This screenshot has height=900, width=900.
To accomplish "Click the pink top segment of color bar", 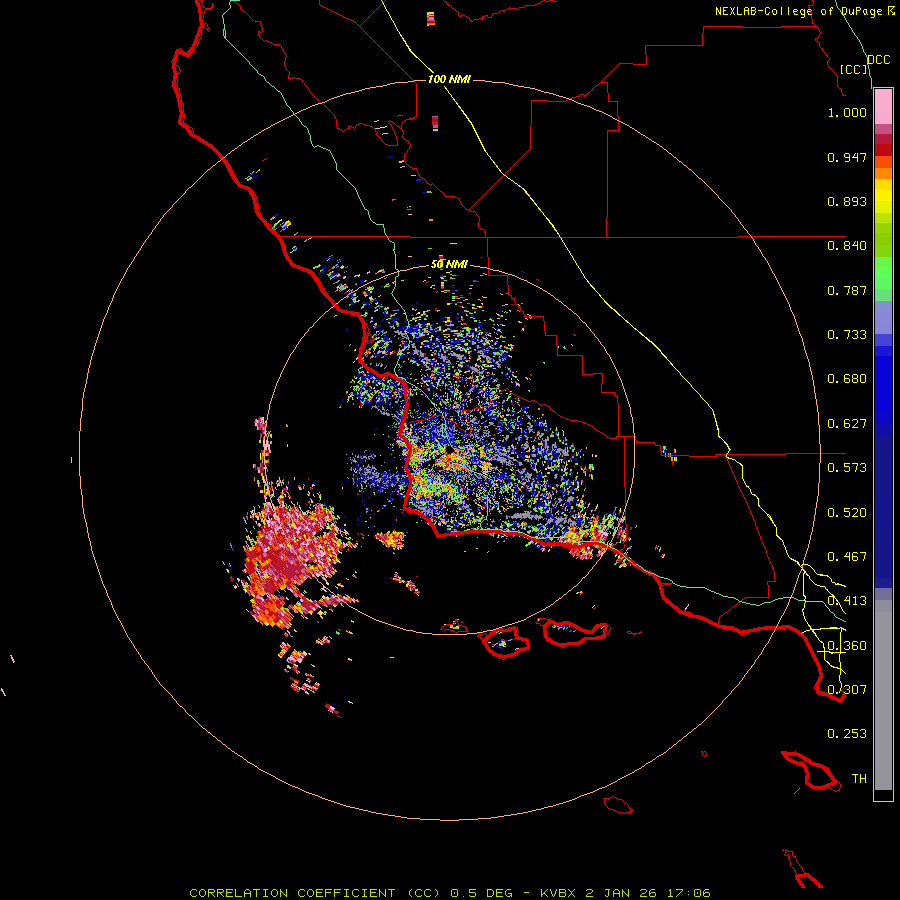I will pos(883,107).
